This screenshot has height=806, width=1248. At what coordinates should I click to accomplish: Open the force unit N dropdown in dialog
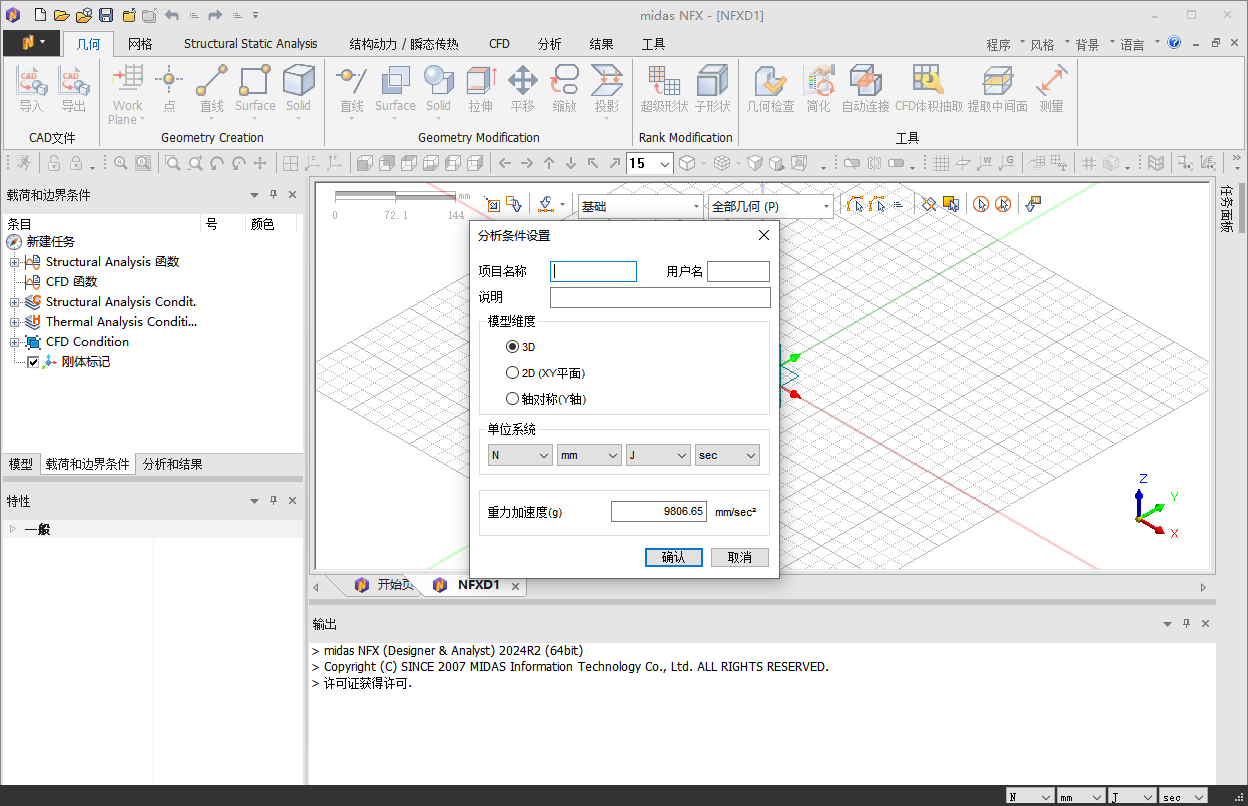coord(520,455)
